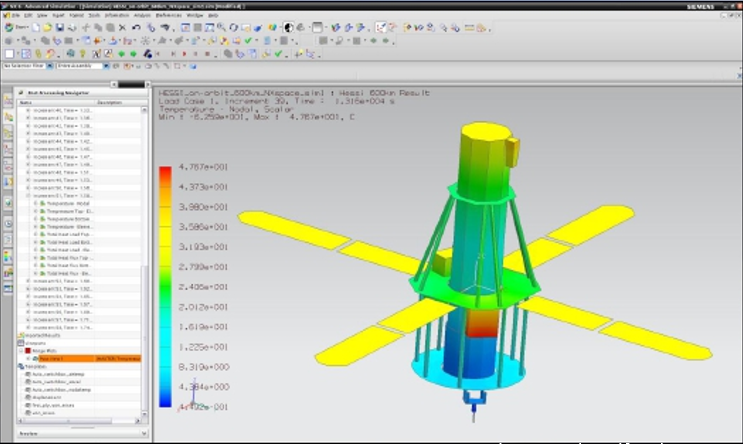The width and height of the screenshot is (743, 444).
Task: Click the white square icon in third toolbar row
Action: point(9,54)
